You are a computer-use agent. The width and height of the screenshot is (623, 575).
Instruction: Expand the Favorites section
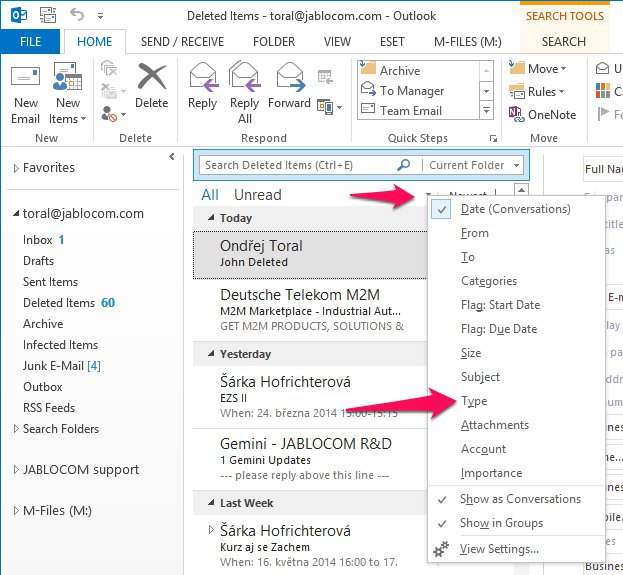pos(16,168)
